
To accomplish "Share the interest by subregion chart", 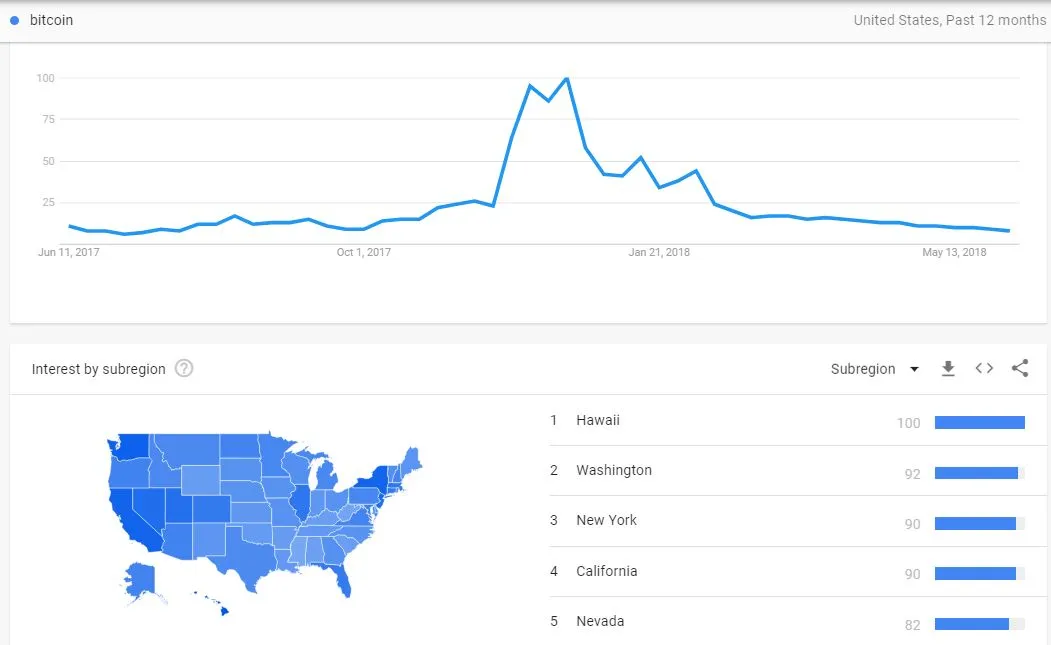I will point(1019,368).
